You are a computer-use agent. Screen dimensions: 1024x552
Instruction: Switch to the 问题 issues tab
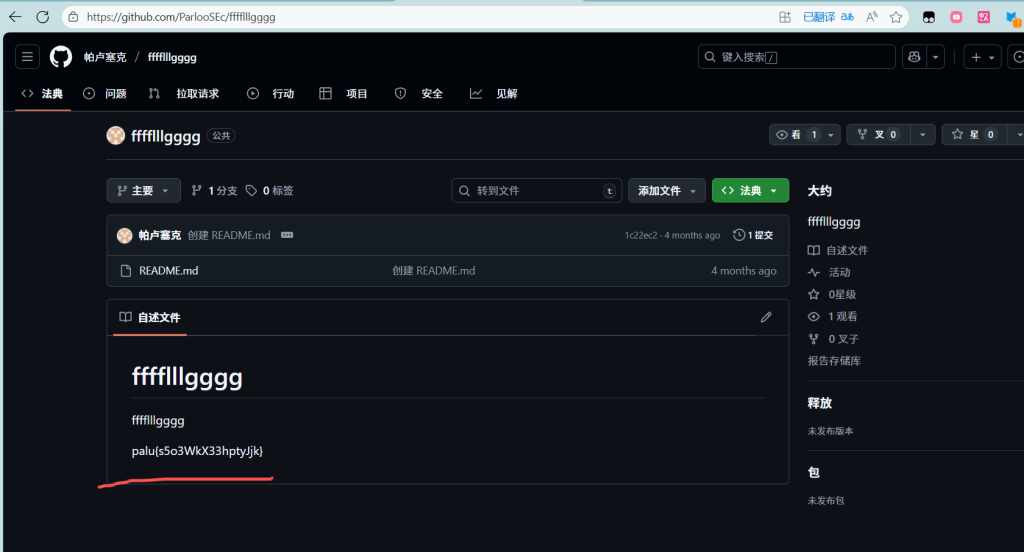click(x=105, y=93)
